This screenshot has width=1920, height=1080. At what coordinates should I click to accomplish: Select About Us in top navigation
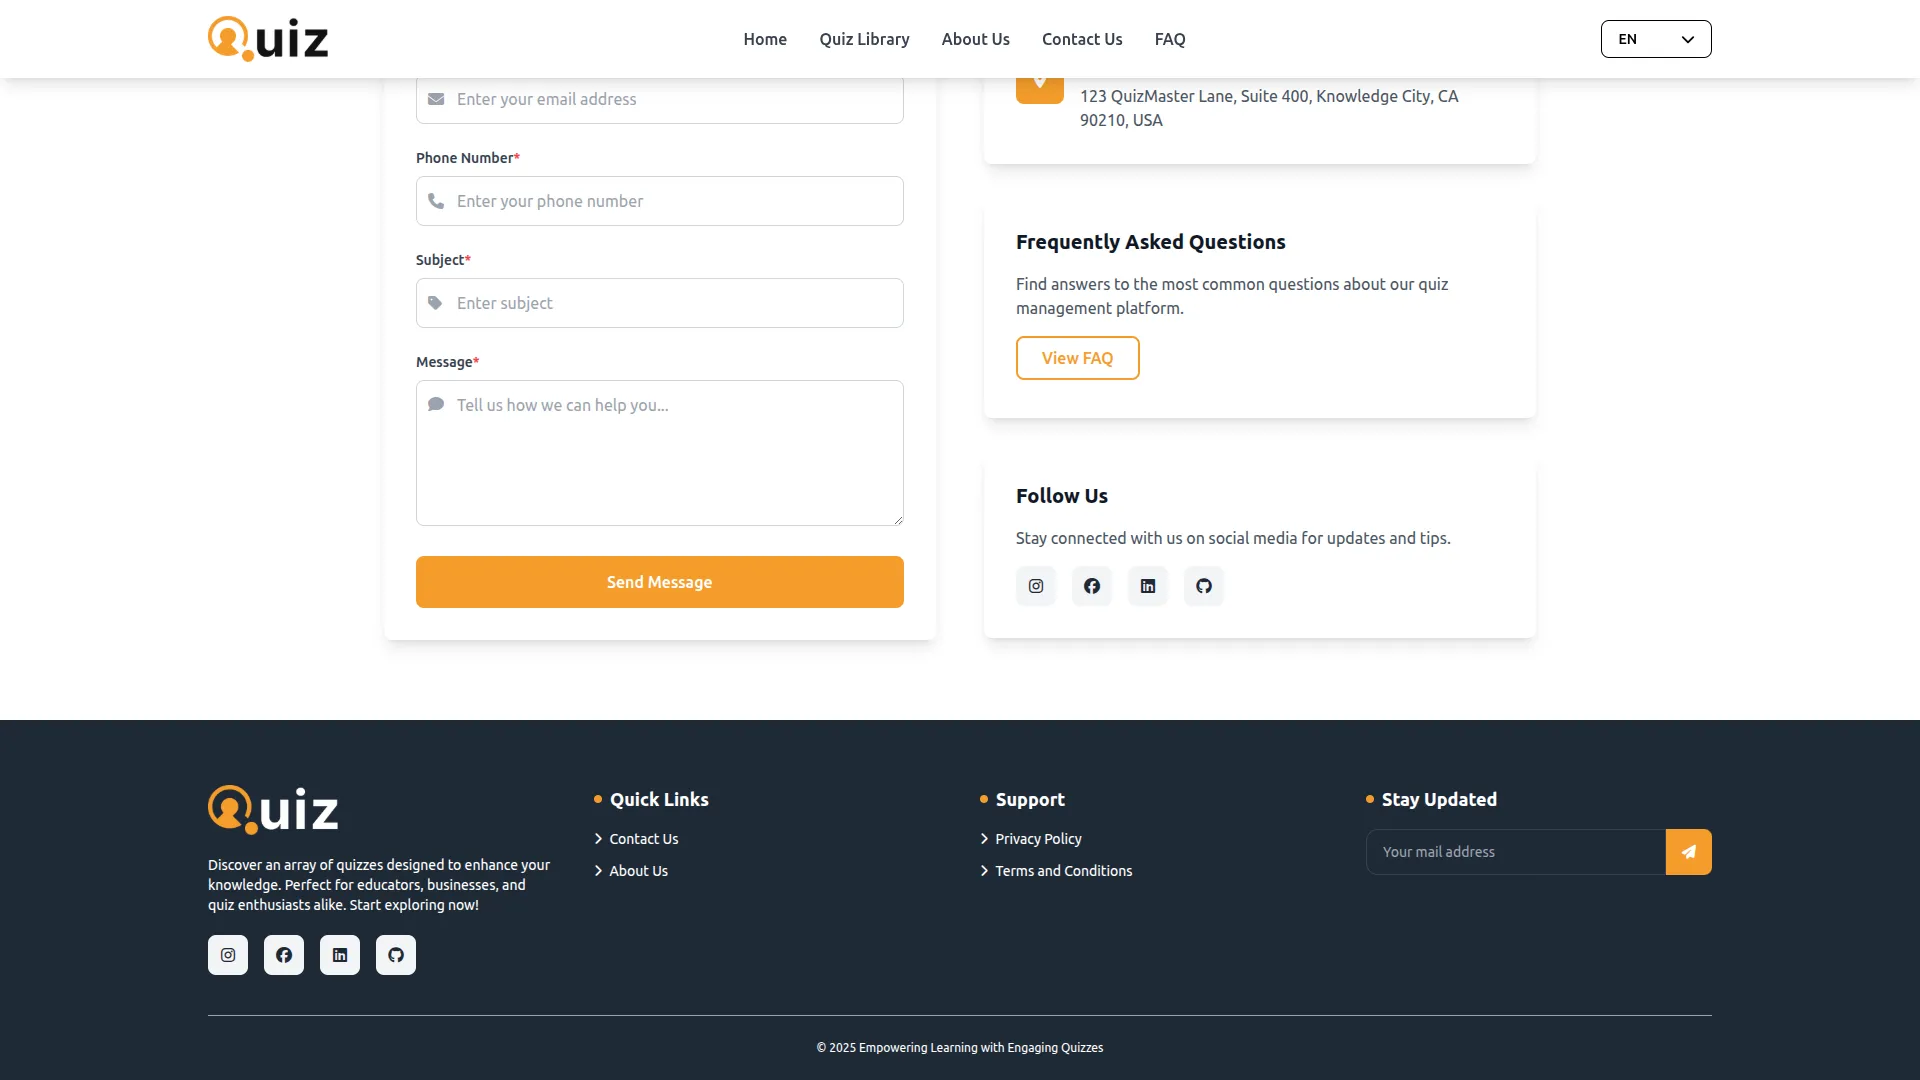(x=975, y=39)
